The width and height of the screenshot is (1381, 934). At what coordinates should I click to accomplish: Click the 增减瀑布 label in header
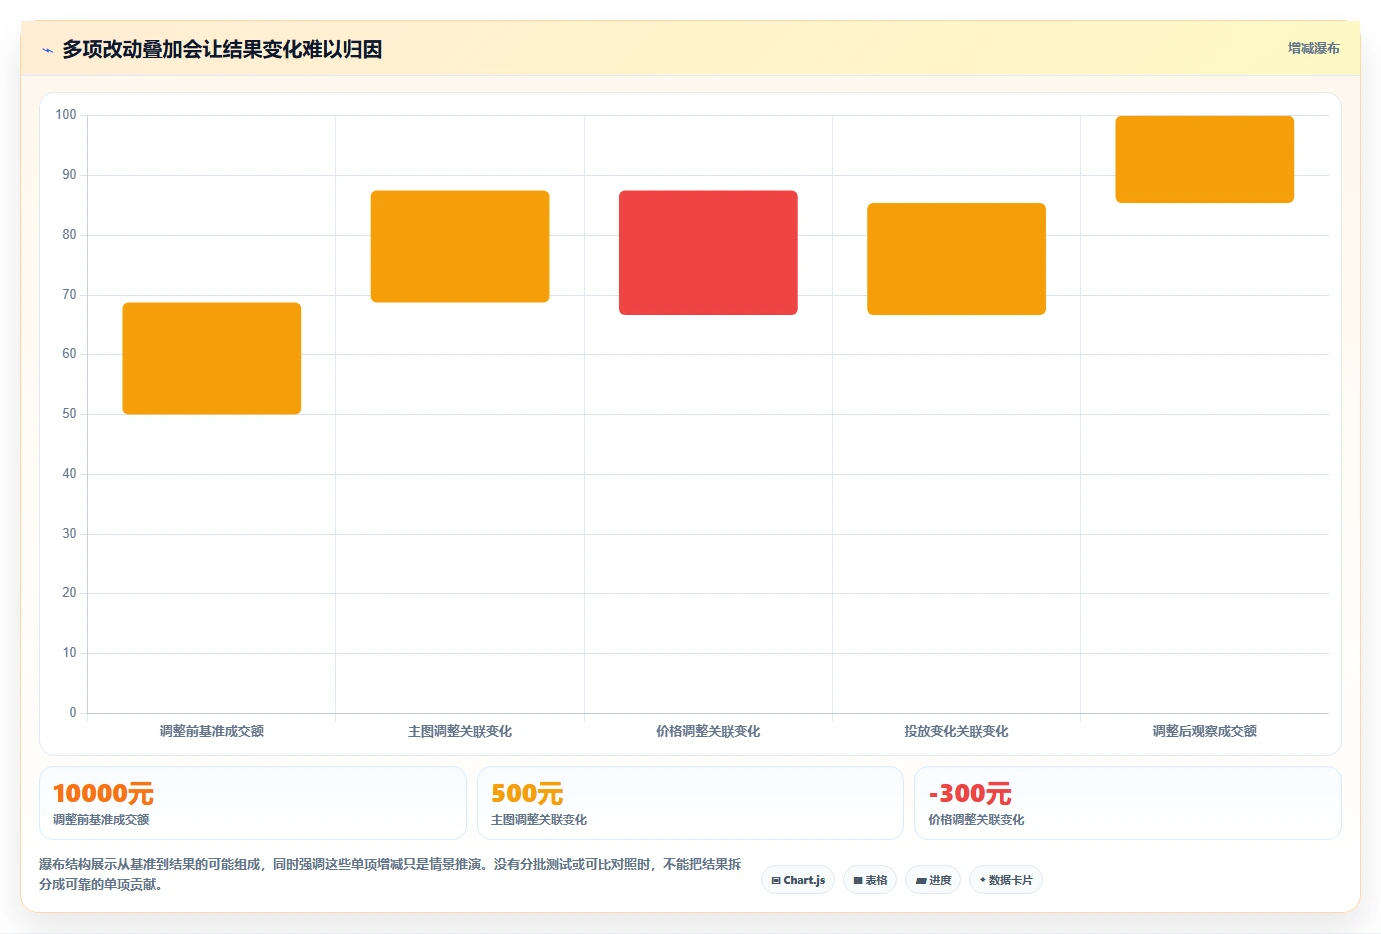tap(1313, 48)
